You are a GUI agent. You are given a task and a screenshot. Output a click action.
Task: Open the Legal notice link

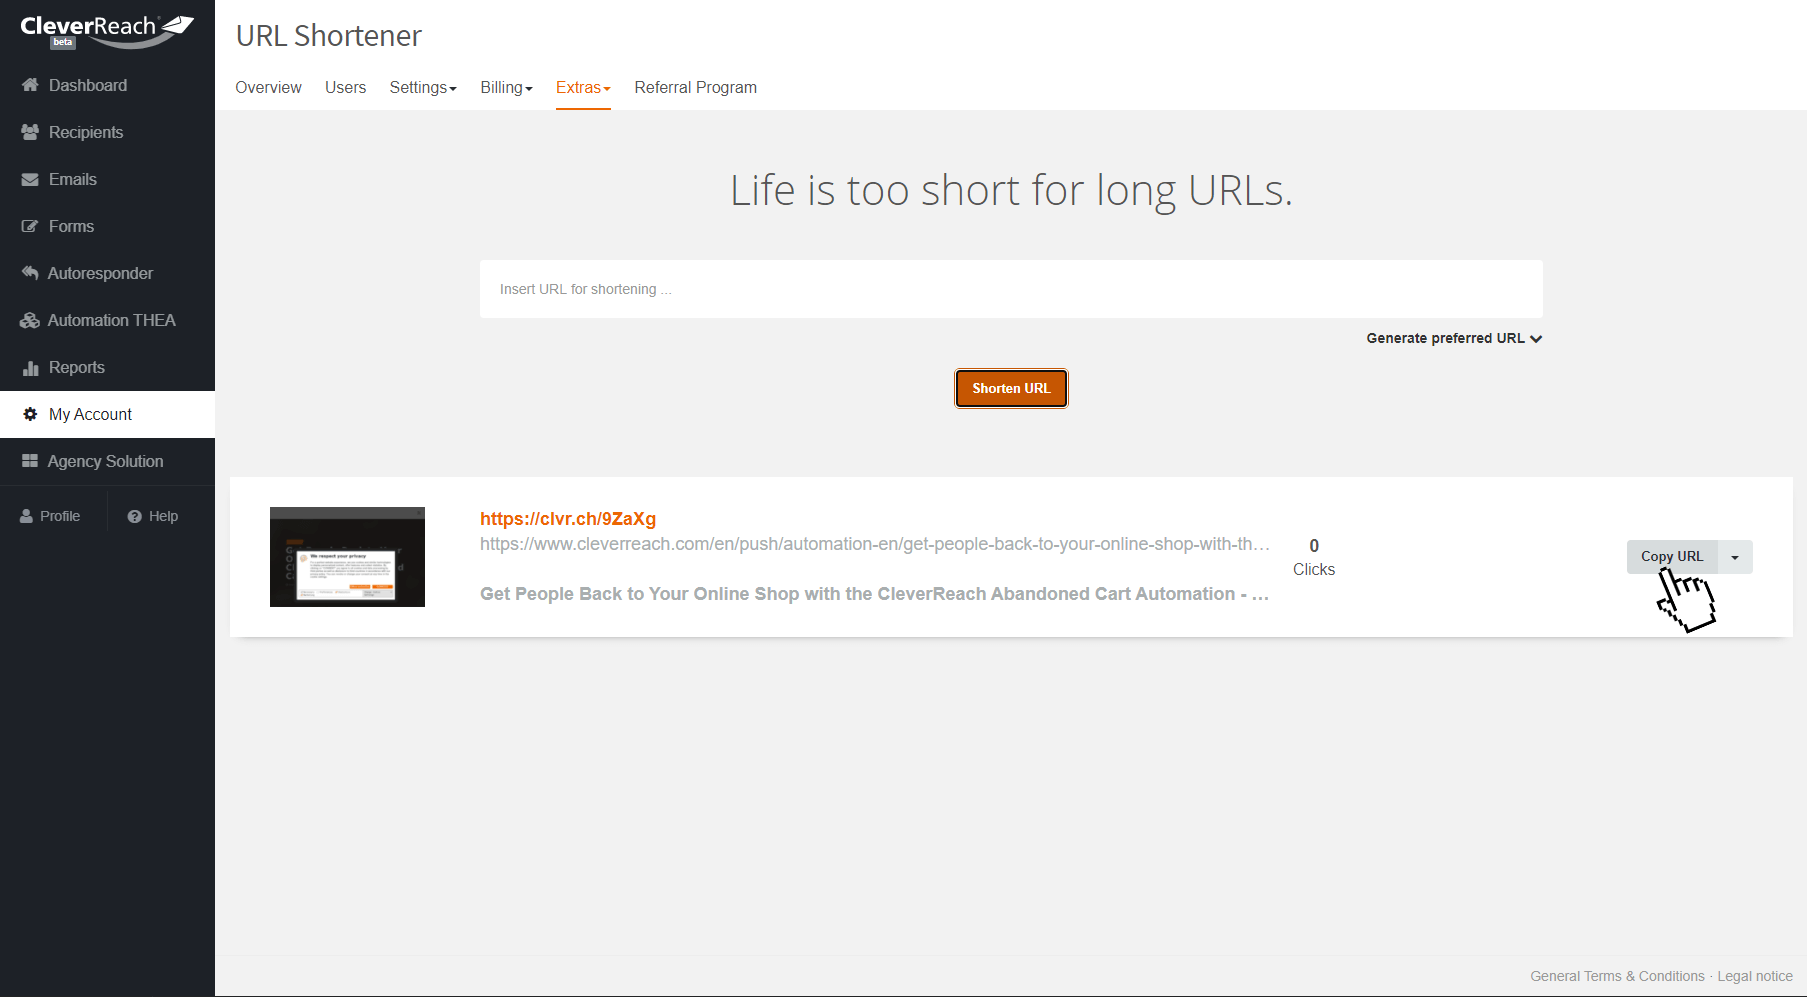pos(1755,976)
